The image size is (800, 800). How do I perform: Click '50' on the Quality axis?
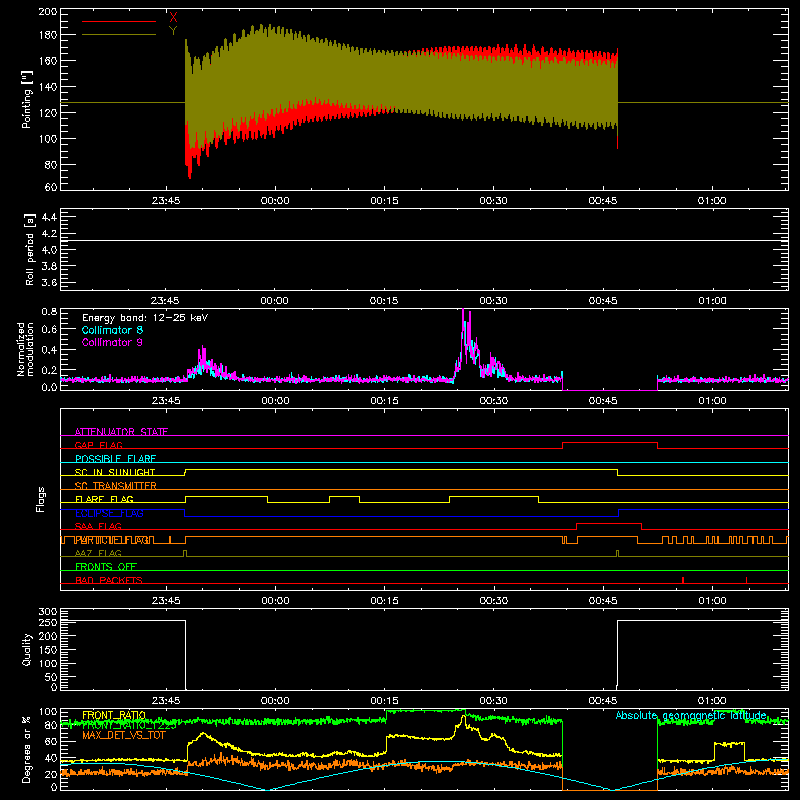pos(51,677)
